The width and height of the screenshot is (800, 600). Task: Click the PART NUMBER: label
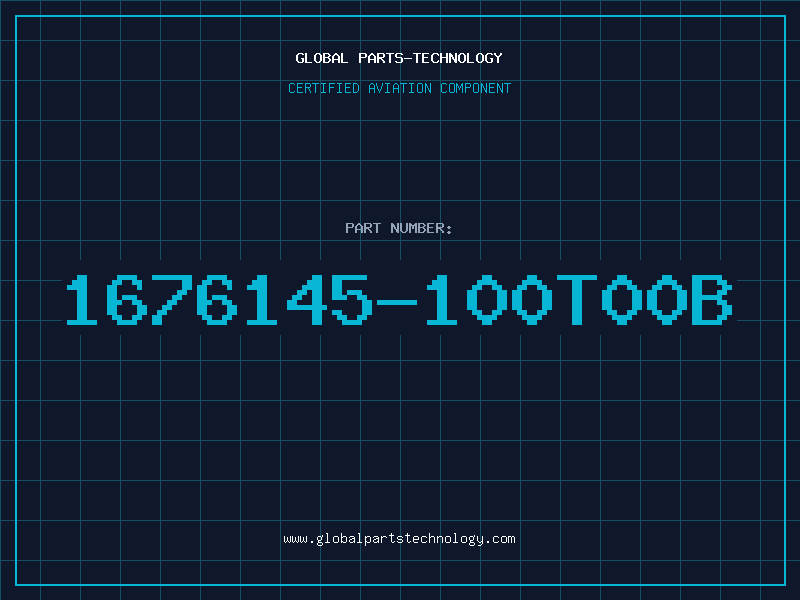click(x=399, y=228)
